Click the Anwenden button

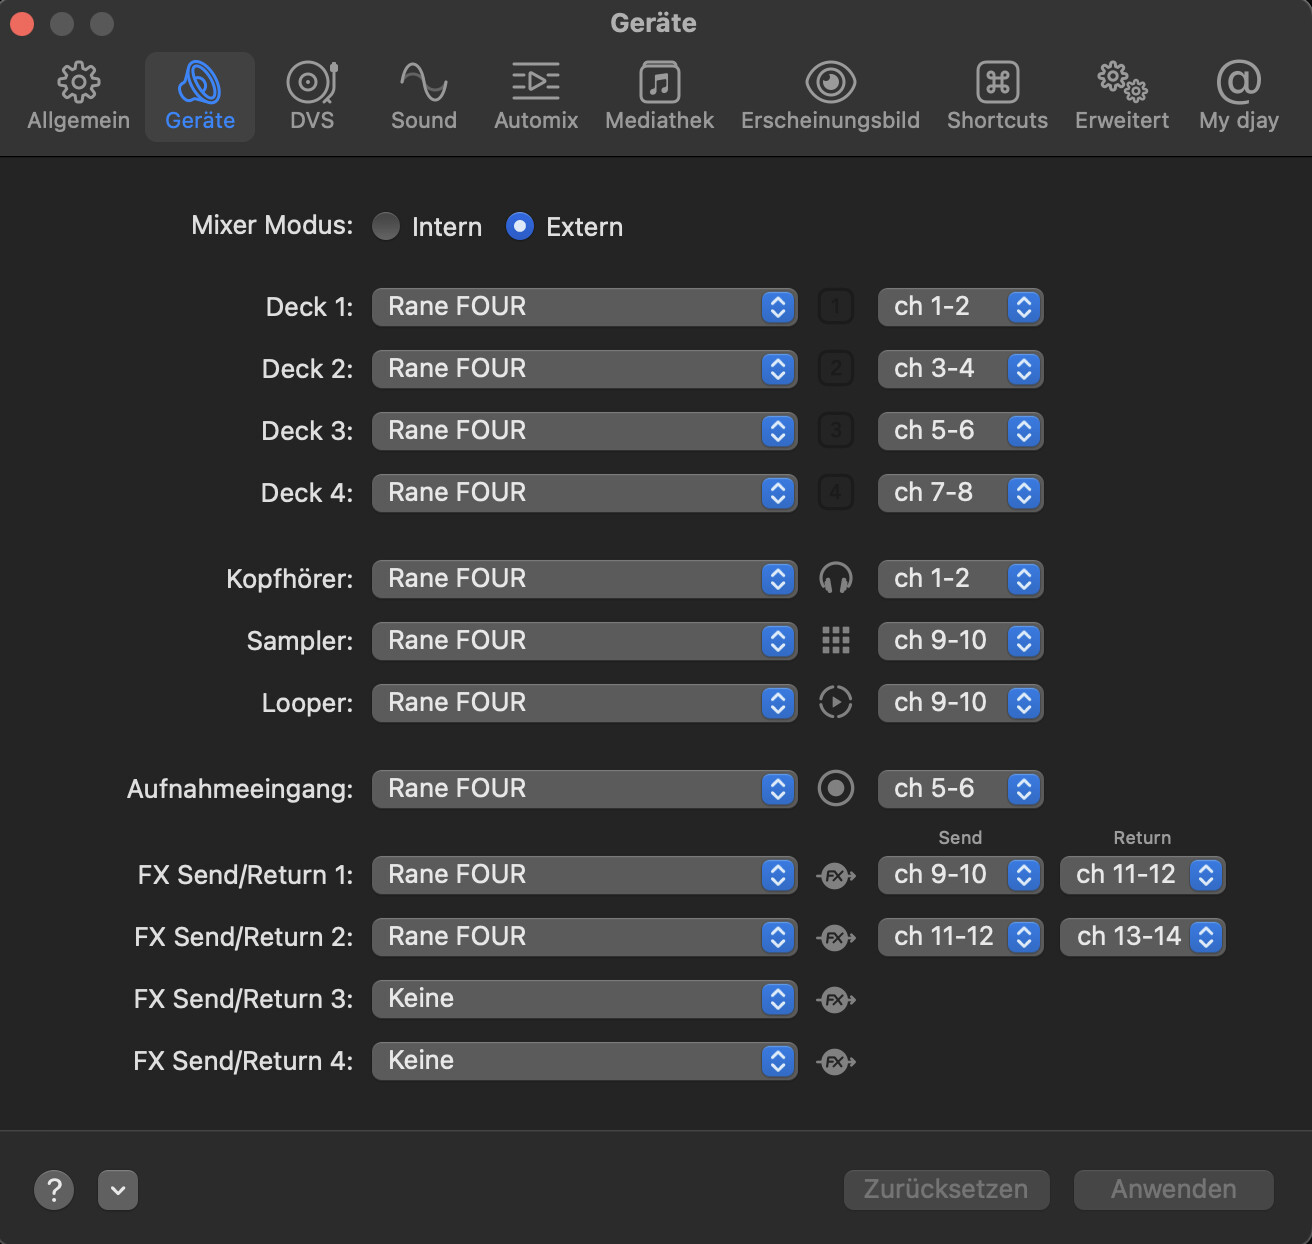coord(1173,1189)
